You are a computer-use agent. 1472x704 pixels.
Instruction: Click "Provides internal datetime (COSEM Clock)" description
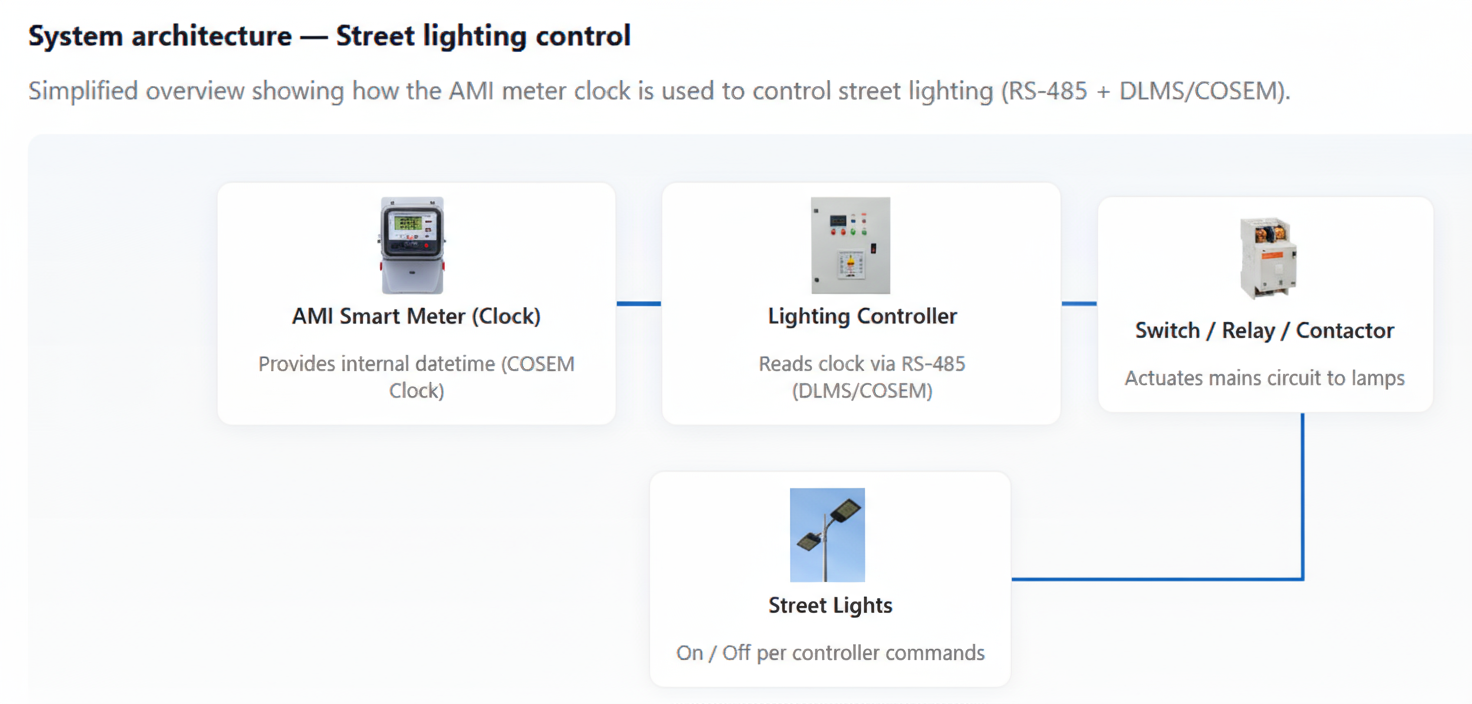(x=416, y=377)
